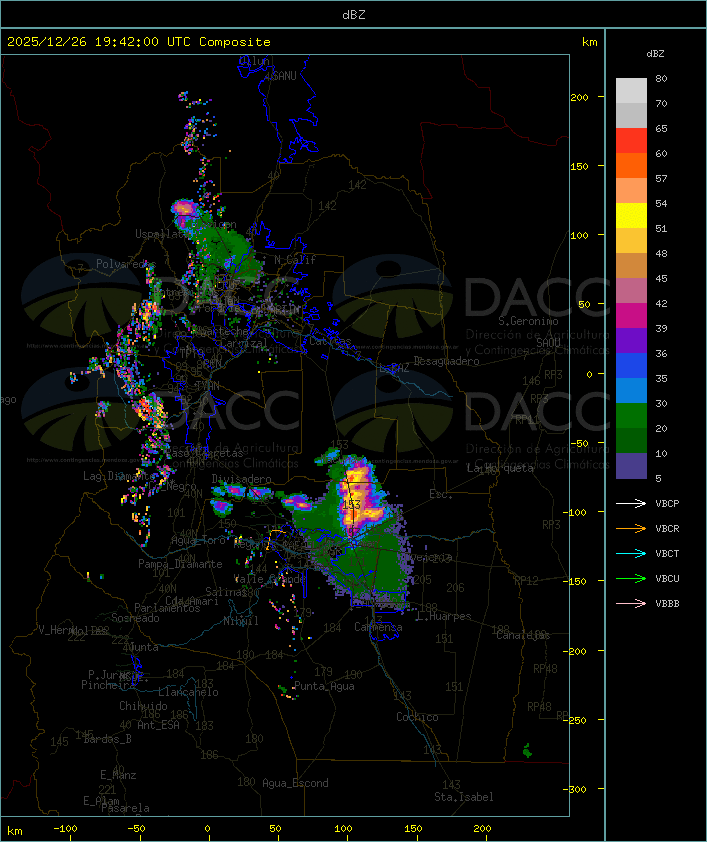Click the pink VBBB arrow icon
This screenshot has width=707, height=842.
coord(631,604)
